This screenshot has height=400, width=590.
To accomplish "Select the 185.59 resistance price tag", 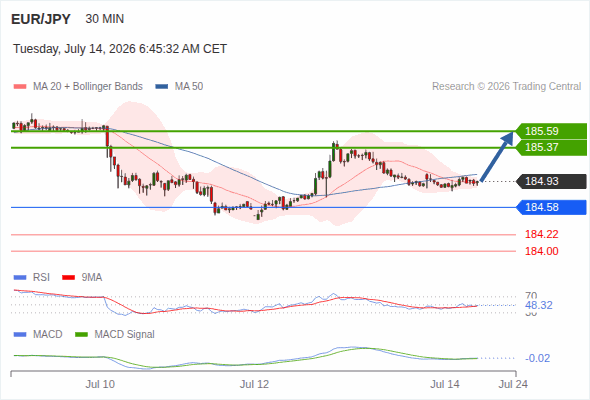I will point(551,131).
